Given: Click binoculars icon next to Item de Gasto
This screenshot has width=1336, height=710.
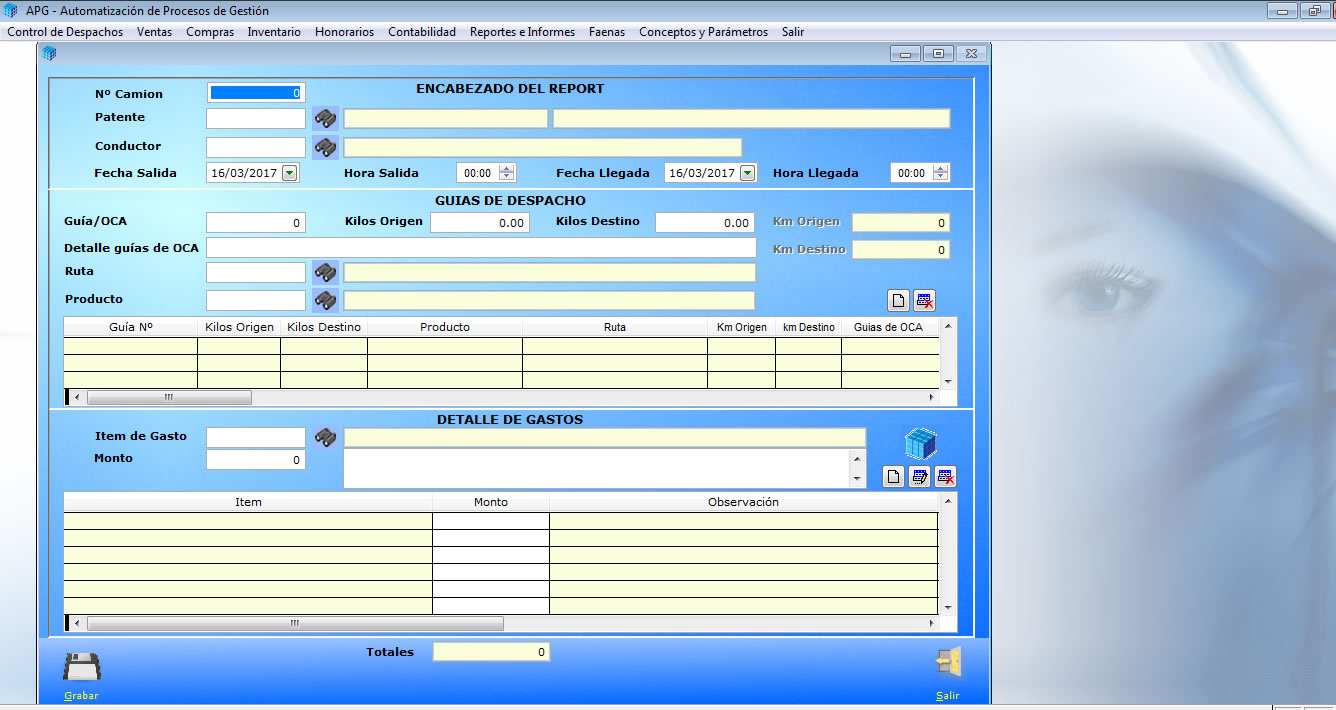Looking at the screenshot, I should coord(325,437).
